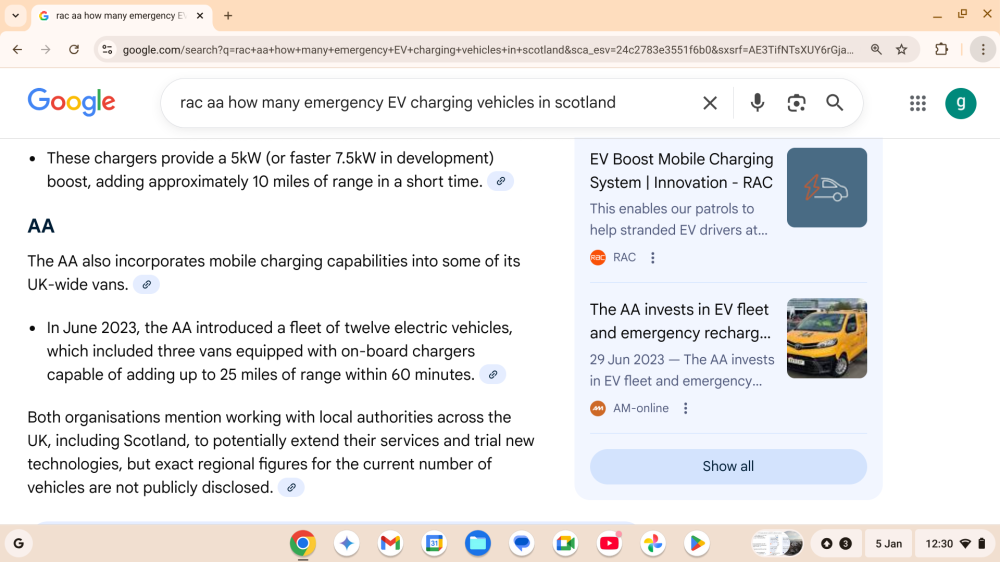Image resolution: width=1000 pixels, height=562 pixels.
Task: Open Google Calendar from the shelf
Action: [x=434, y=544]
